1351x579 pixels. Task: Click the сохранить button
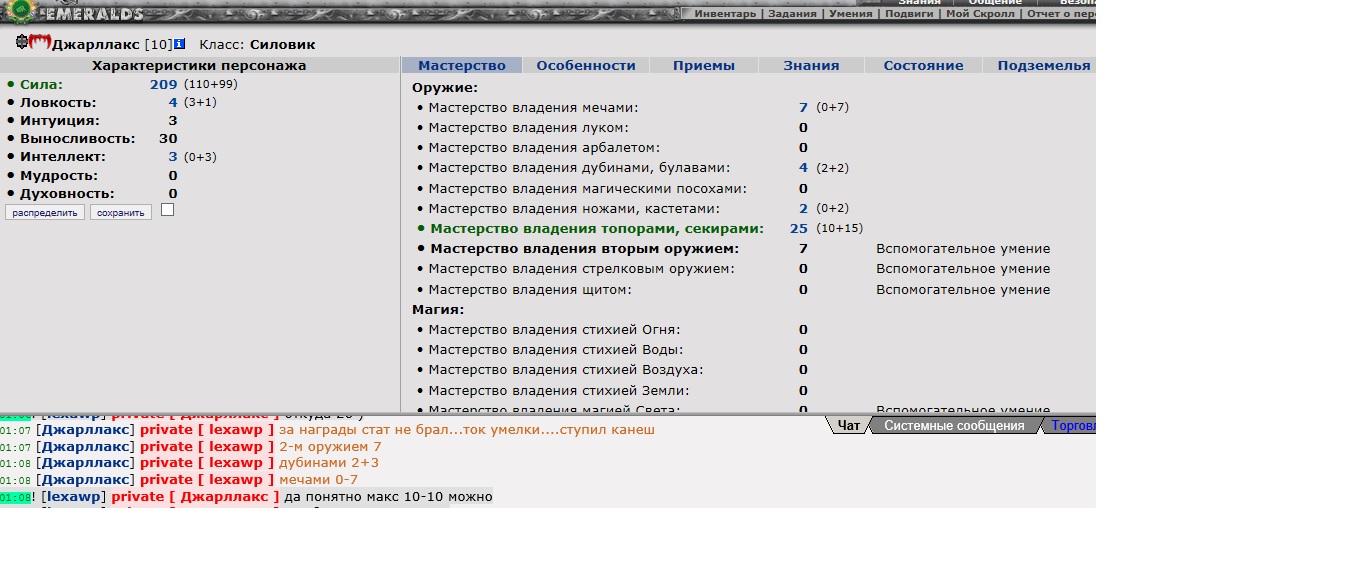[x=121, y=212]
